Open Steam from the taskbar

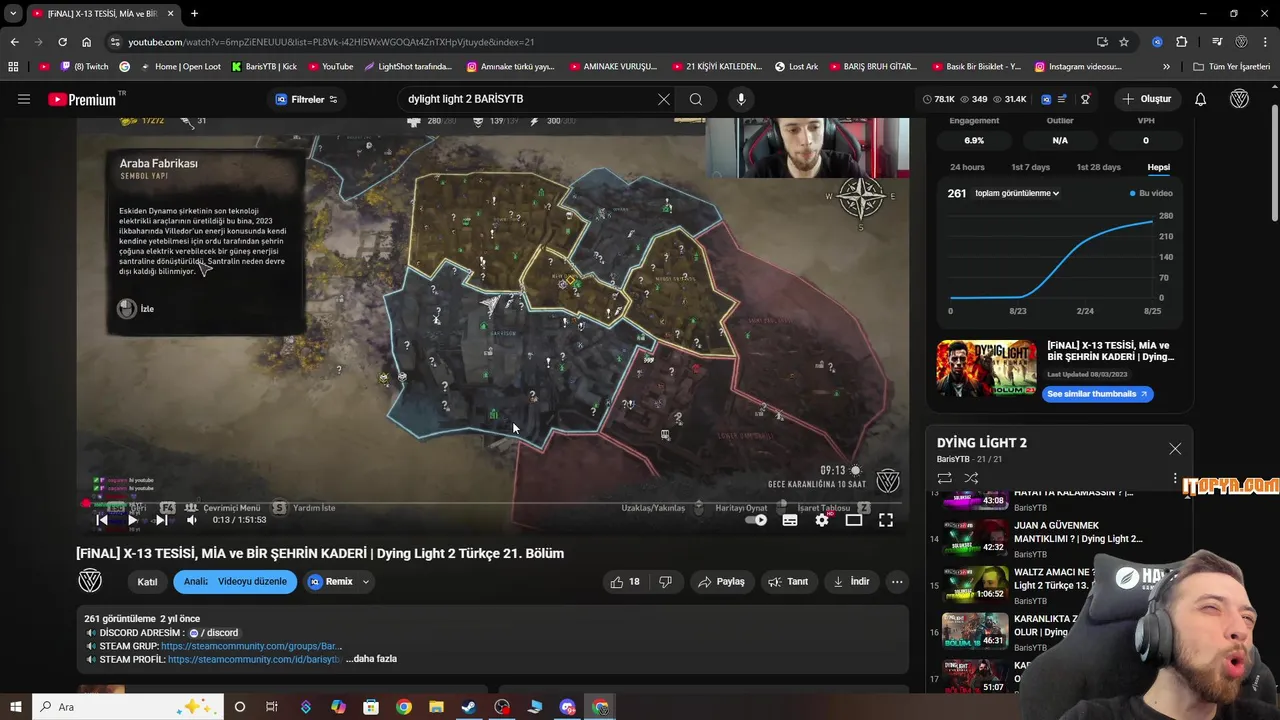coord(469,707)
